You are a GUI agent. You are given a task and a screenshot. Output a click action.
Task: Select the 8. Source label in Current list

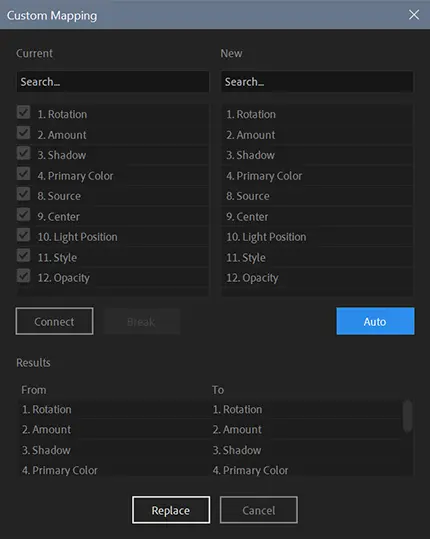[x=59, y=196]
